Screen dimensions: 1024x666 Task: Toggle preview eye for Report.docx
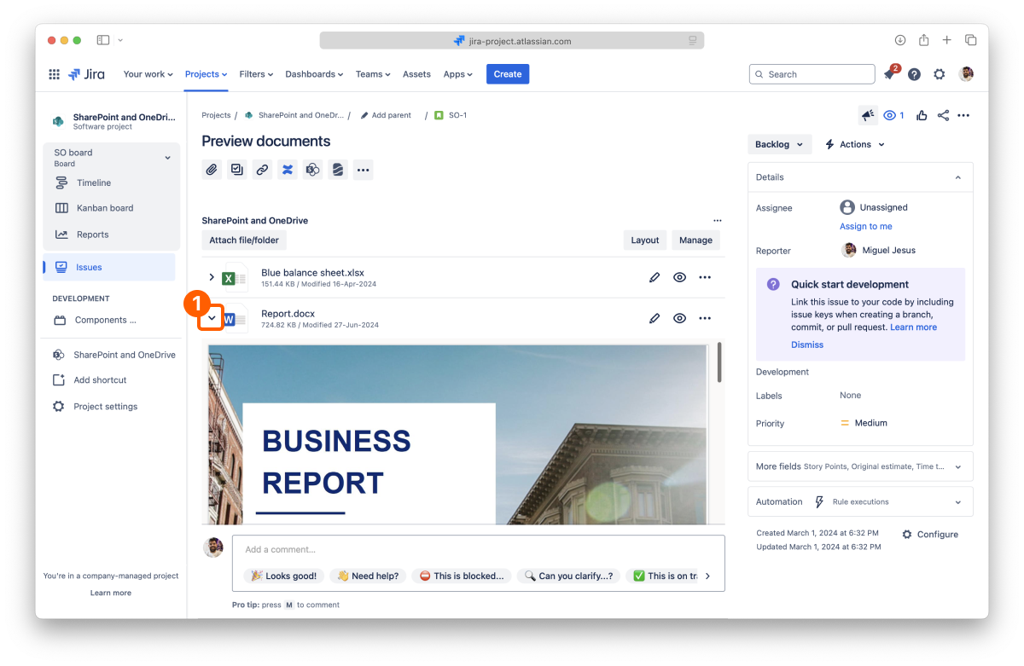click(679, 318)
